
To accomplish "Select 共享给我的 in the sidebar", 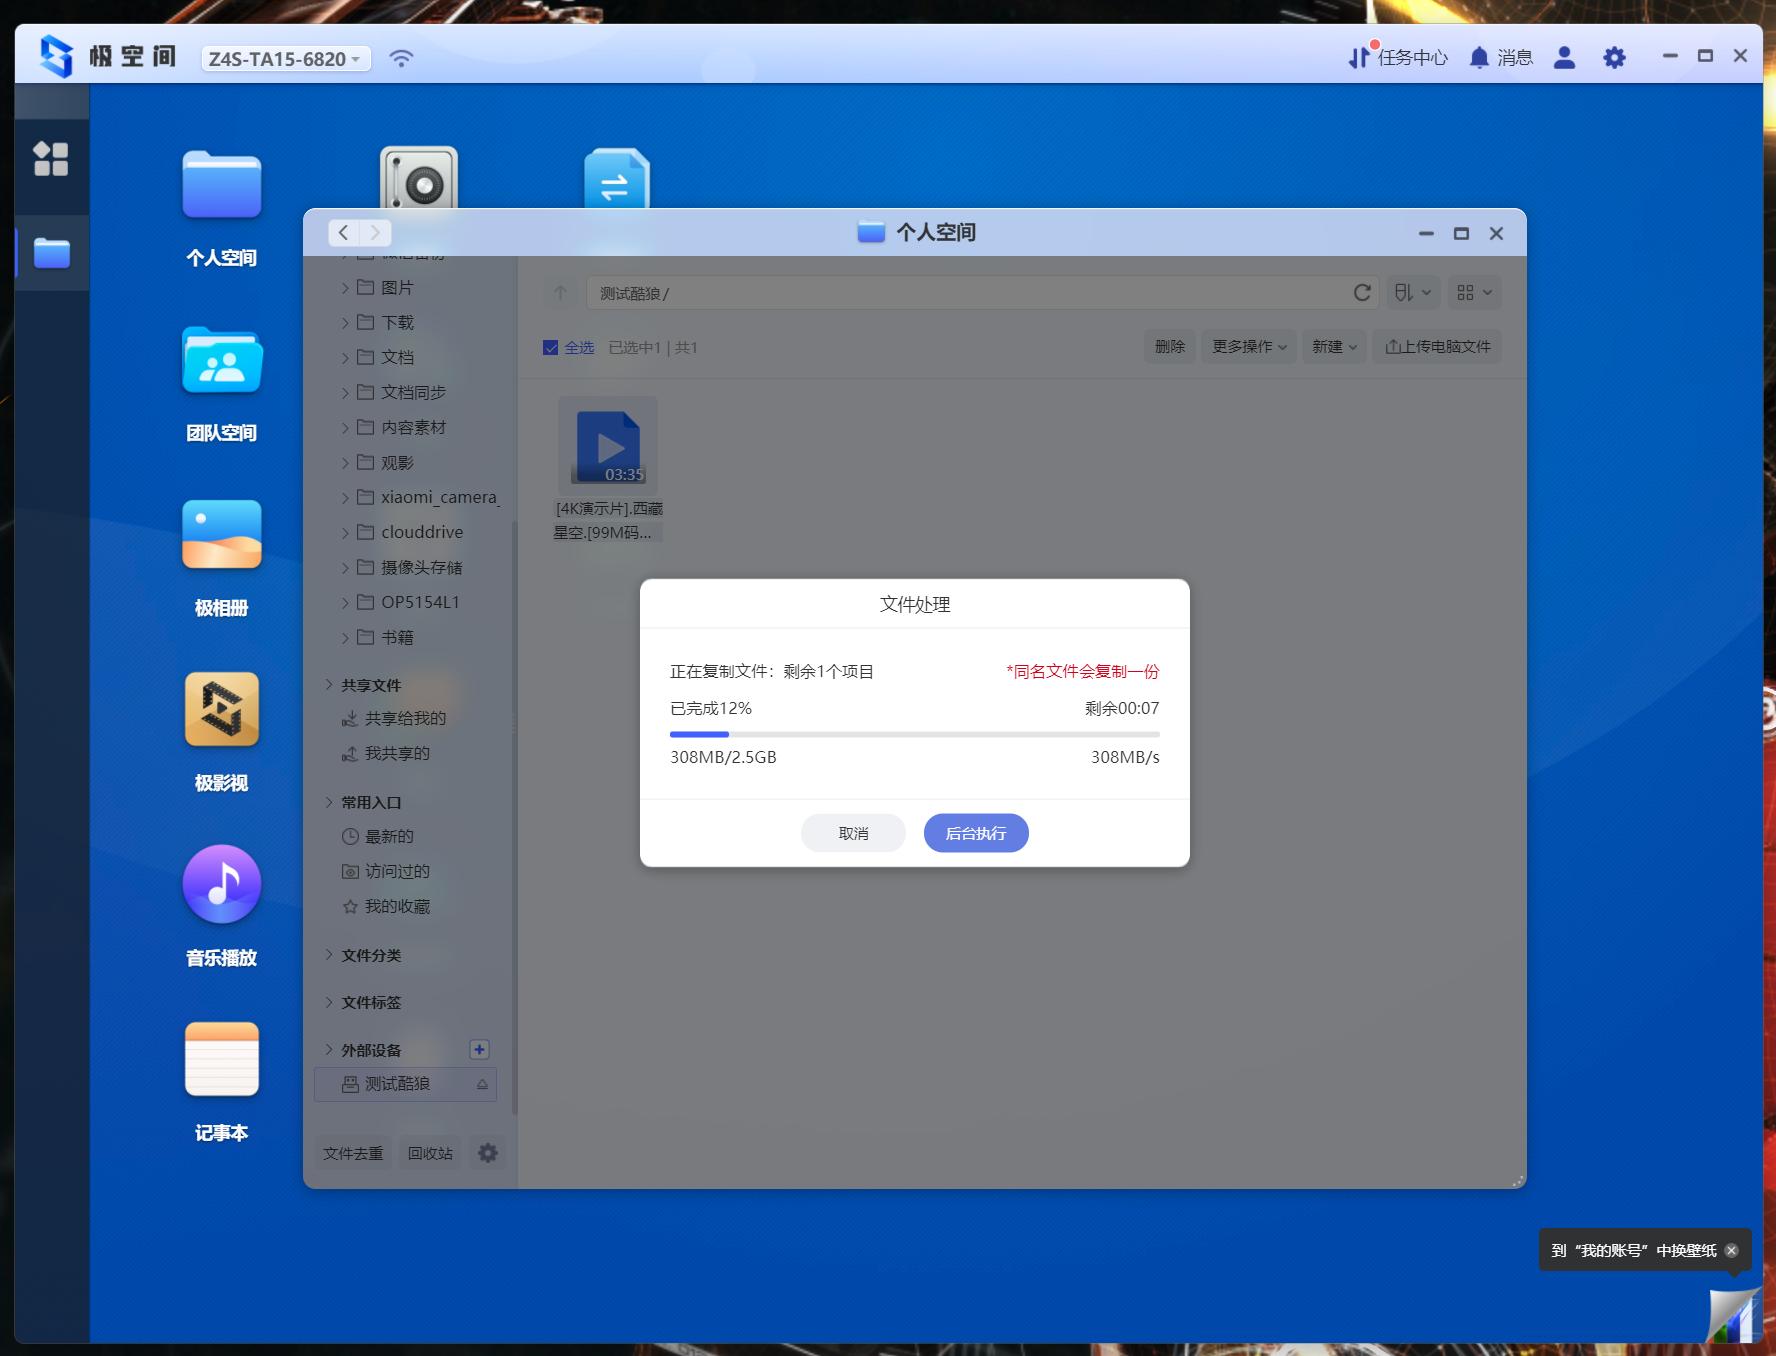I will pyautogui.click(x=404, y=719).
